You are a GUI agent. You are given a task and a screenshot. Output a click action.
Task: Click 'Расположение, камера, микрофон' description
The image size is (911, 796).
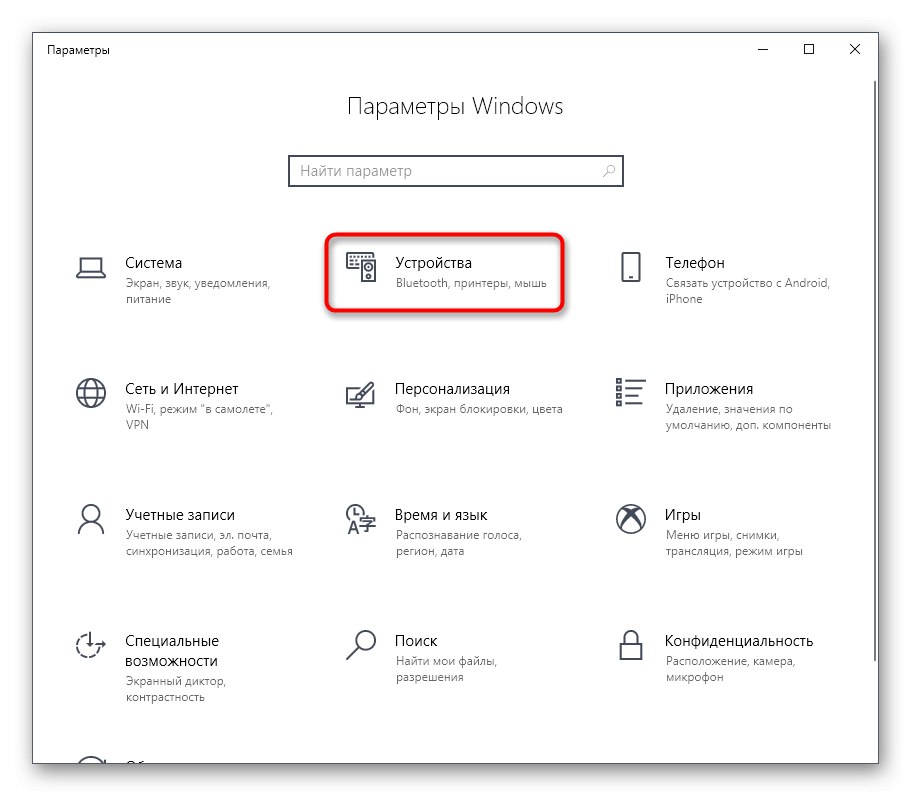[x=730, y=669]
